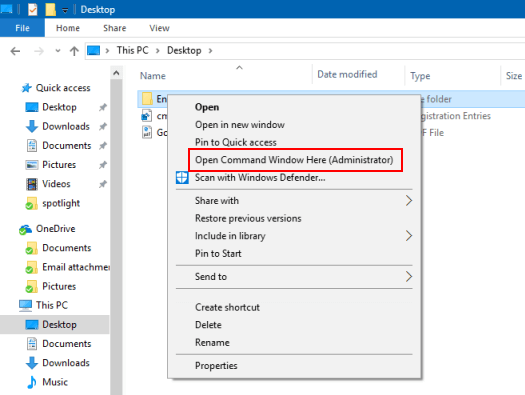The image size is (525, 395).
Task: Click the PDF file icon in list
Action: 147,133
